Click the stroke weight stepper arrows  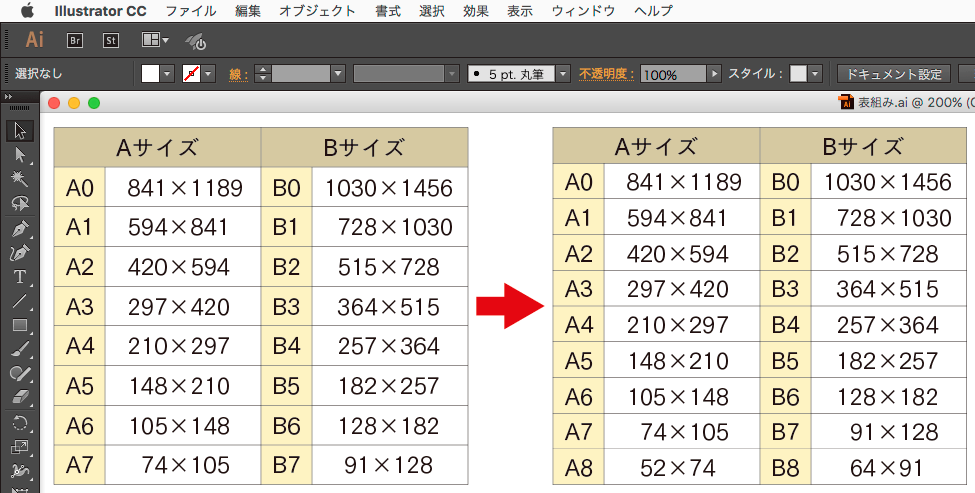pyautogui.click(x=263, y=74)
